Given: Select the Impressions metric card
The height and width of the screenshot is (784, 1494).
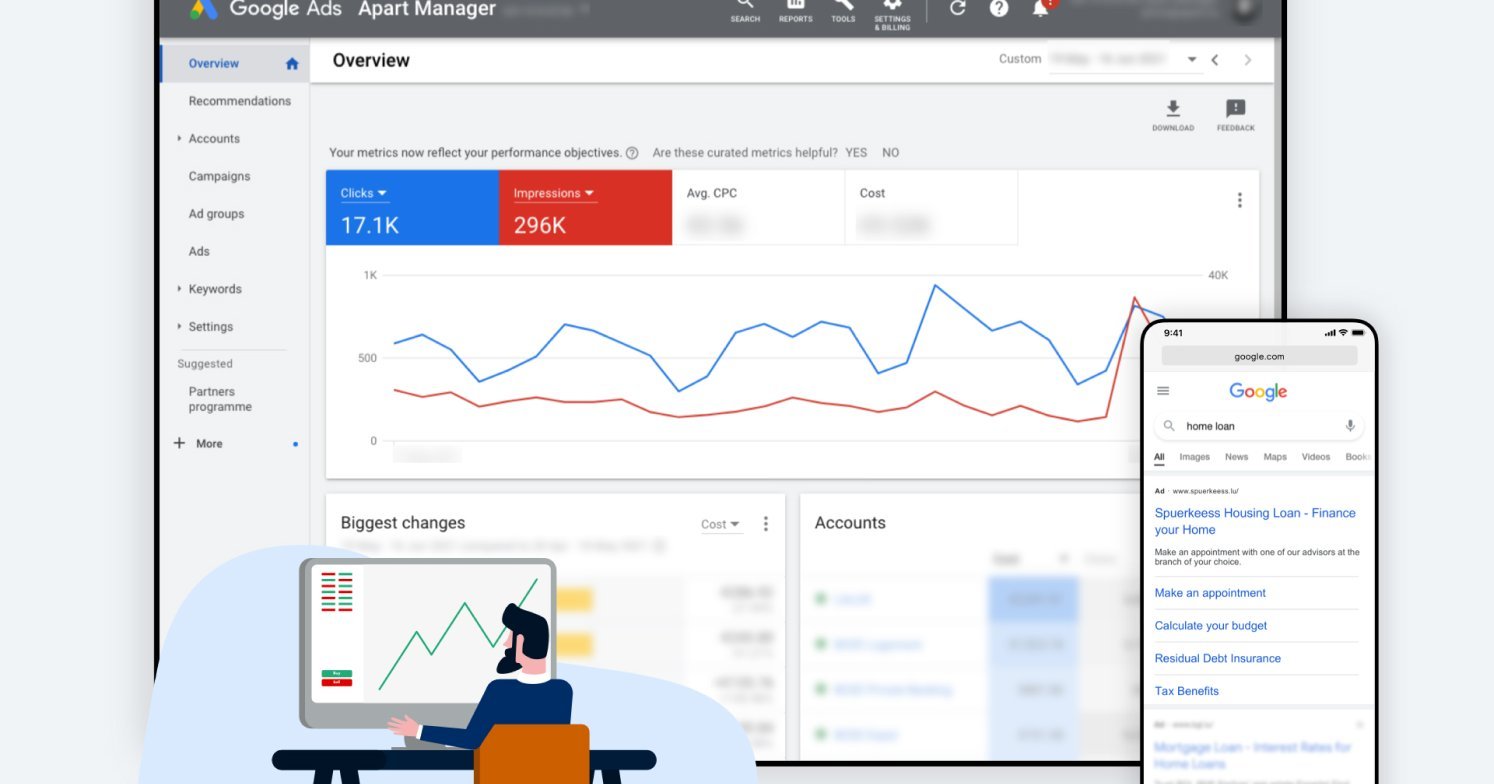Looking at the screenshot, I should [x=585, y=207].
